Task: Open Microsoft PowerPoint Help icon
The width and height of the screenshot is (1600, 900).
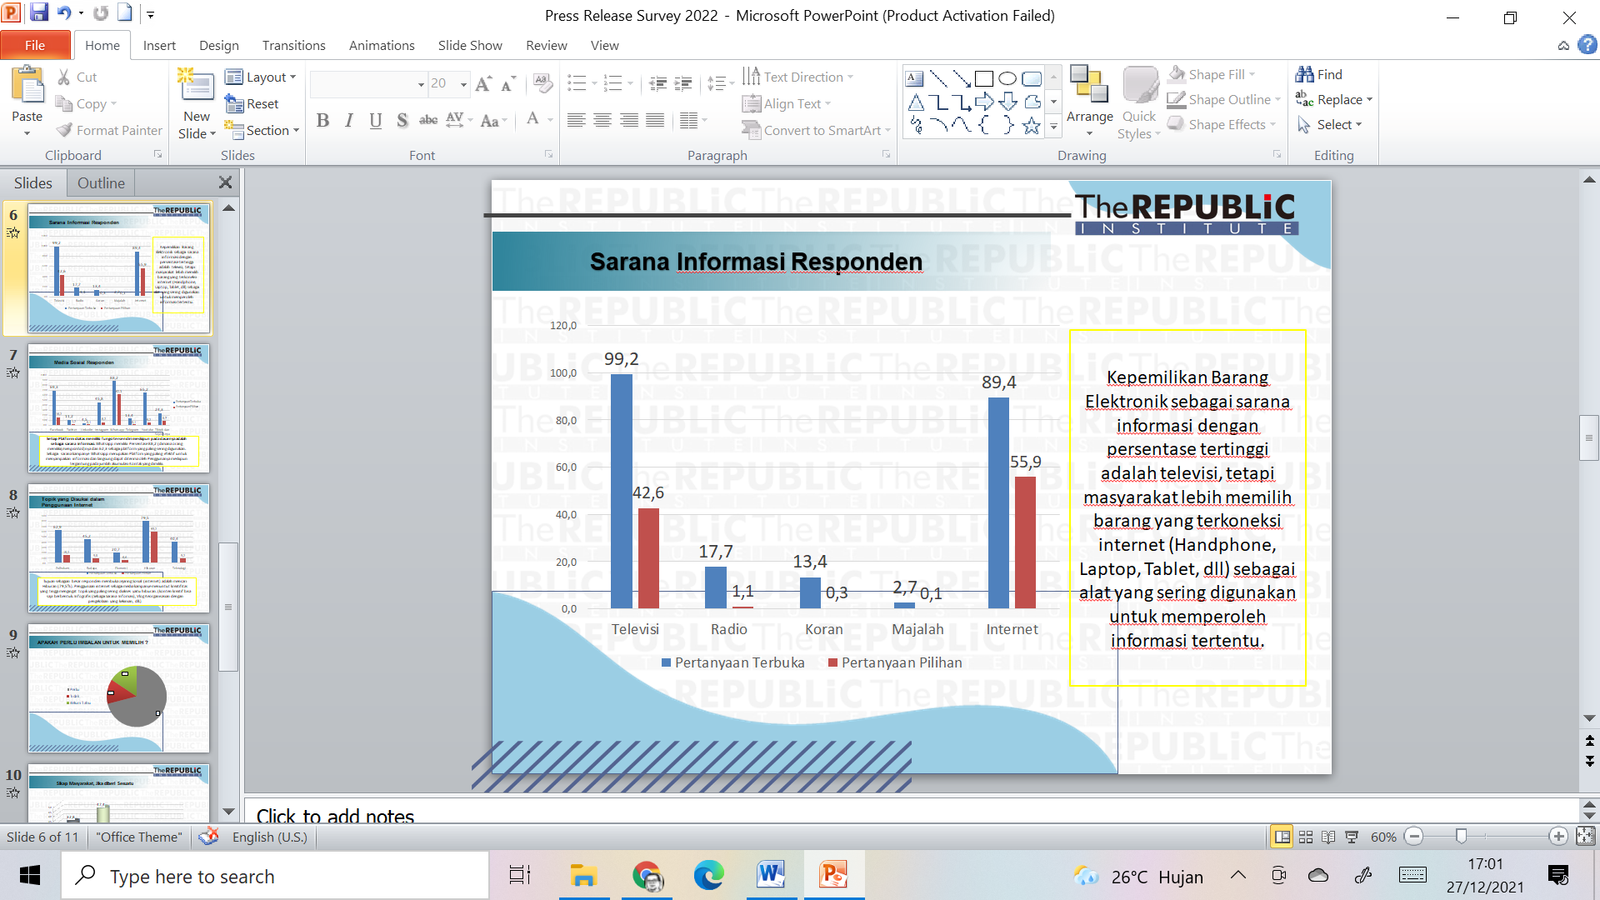Action: click(1587, 45)
